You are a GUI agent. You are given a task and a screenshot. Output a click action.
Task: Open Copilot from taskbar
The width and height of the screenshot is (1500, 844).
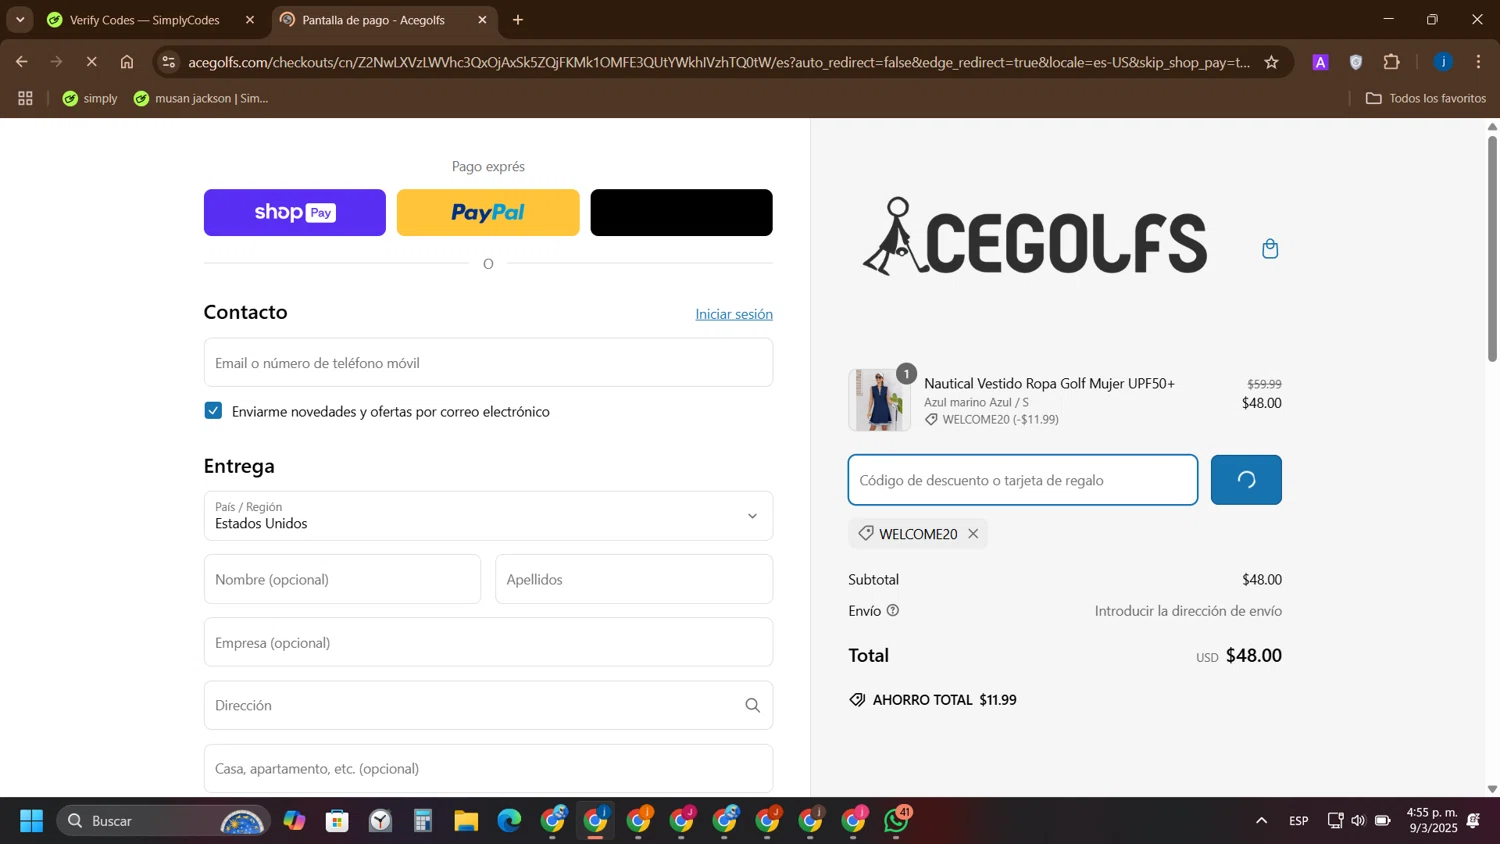tap(294, 821)
